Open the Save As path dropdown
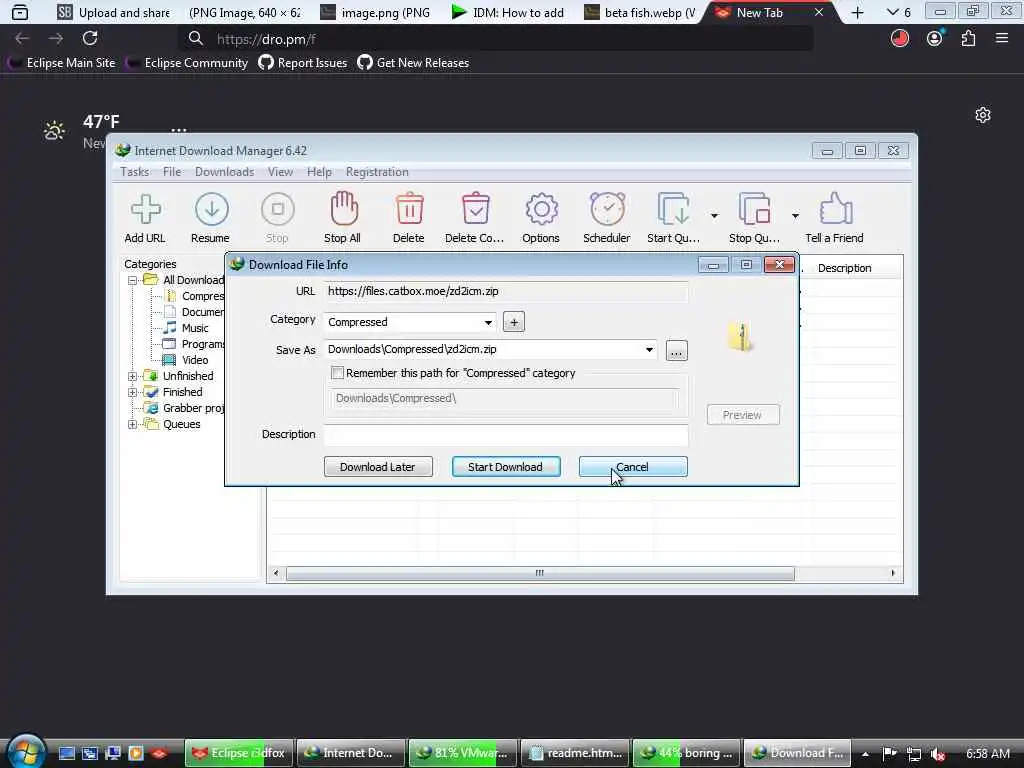This screenshot has width=1024, height=768. 649,349
